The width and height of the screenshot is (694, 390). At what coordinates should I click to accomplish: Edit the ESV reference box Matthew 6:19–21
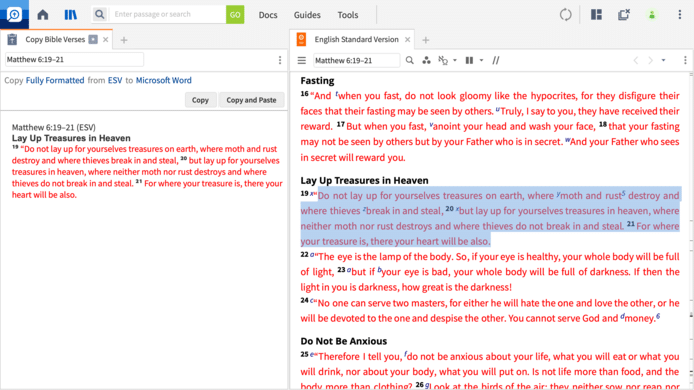356,60
